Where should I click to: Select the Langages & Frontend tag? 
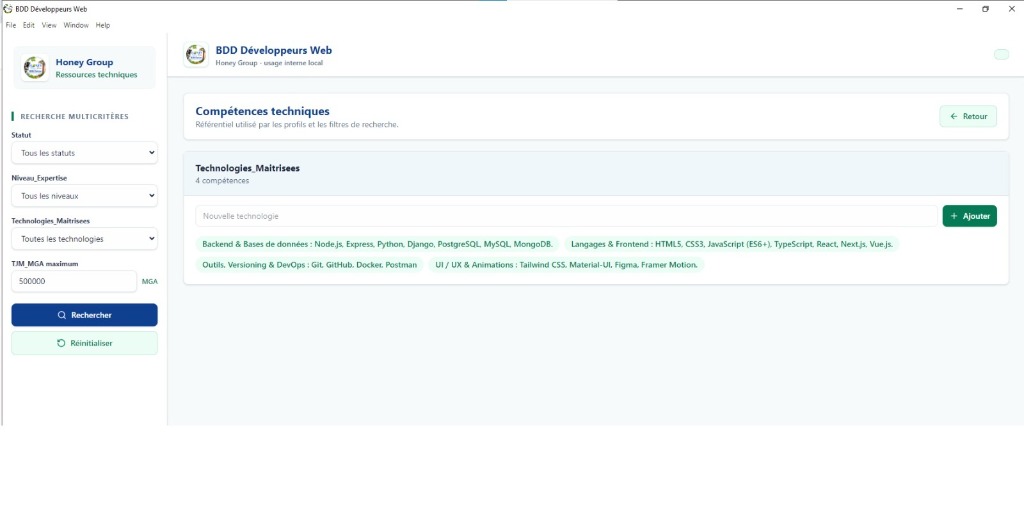(x=732, y=244)
